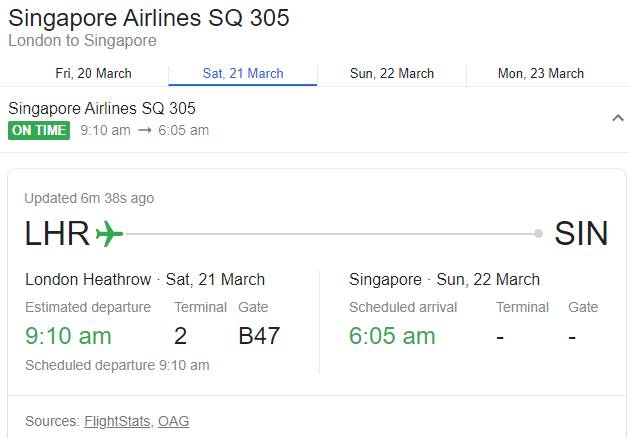
Task: Click the grey destination dot near SIN
Action: [x=538, y=234]
